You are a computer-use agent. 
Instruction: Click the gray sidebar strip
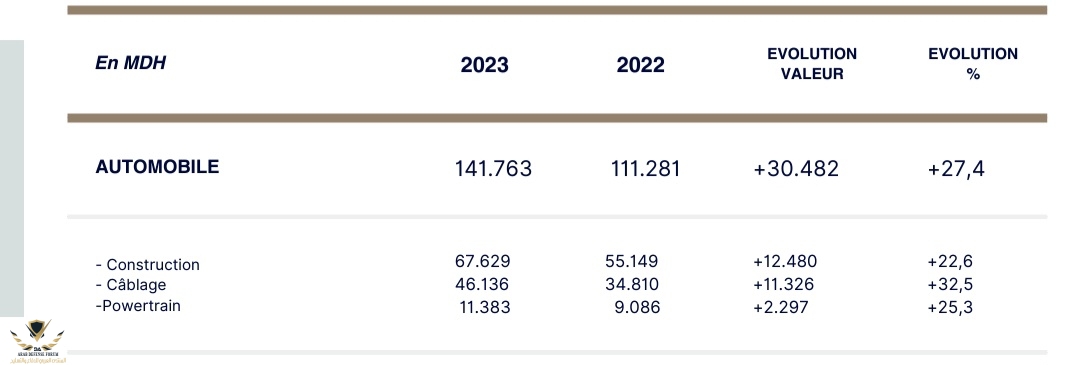pyautogui.click(x=12, y=178)
